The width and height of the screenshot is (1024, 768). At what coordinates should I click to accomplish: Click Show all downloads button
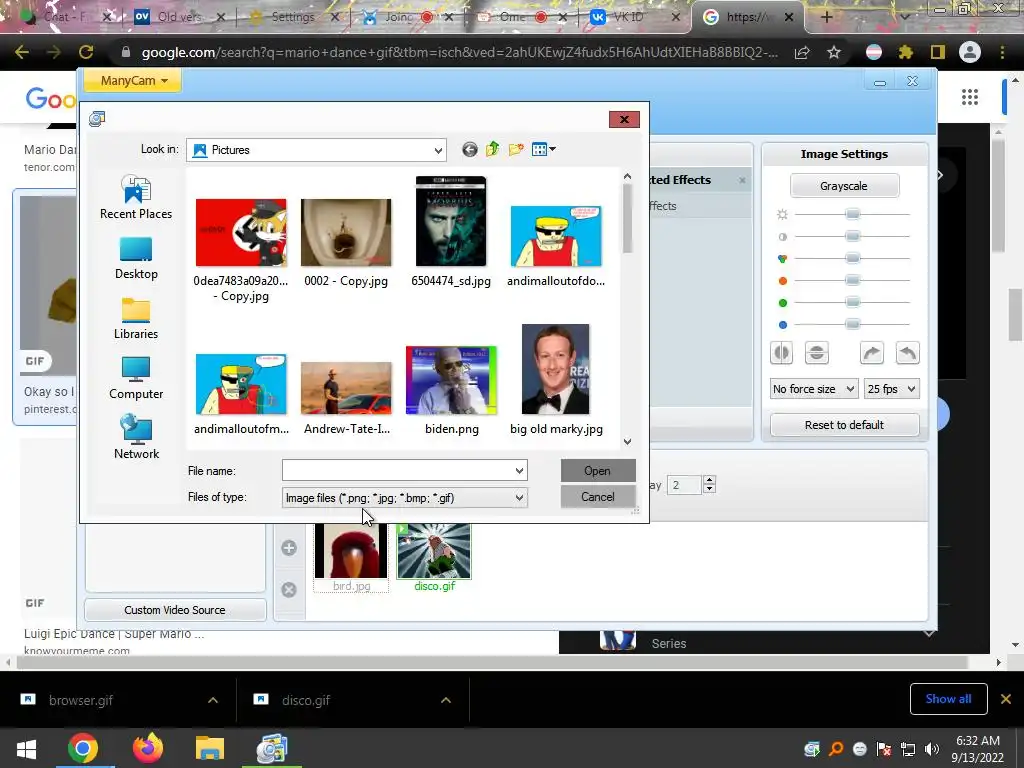pos(948,699)
